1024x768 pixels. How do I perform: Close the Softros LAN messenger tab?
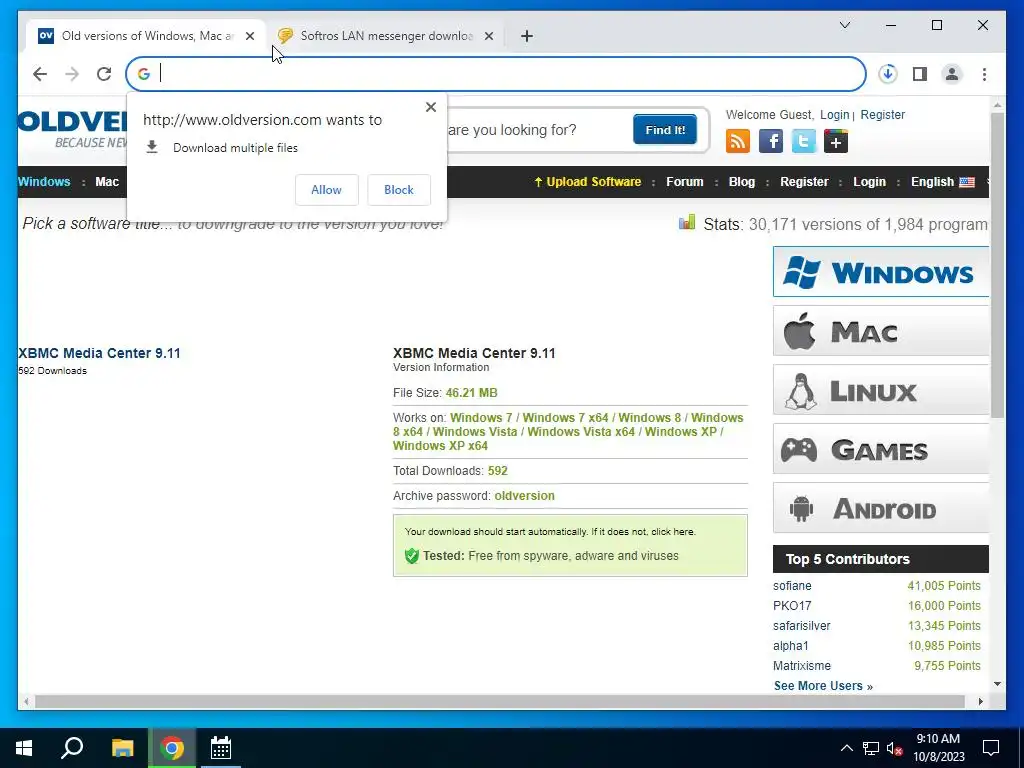pos(488,36)
